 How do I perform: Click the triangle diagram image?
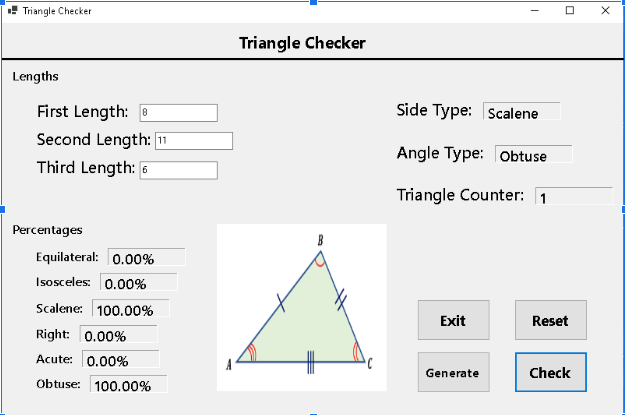[x=302, y=307]
